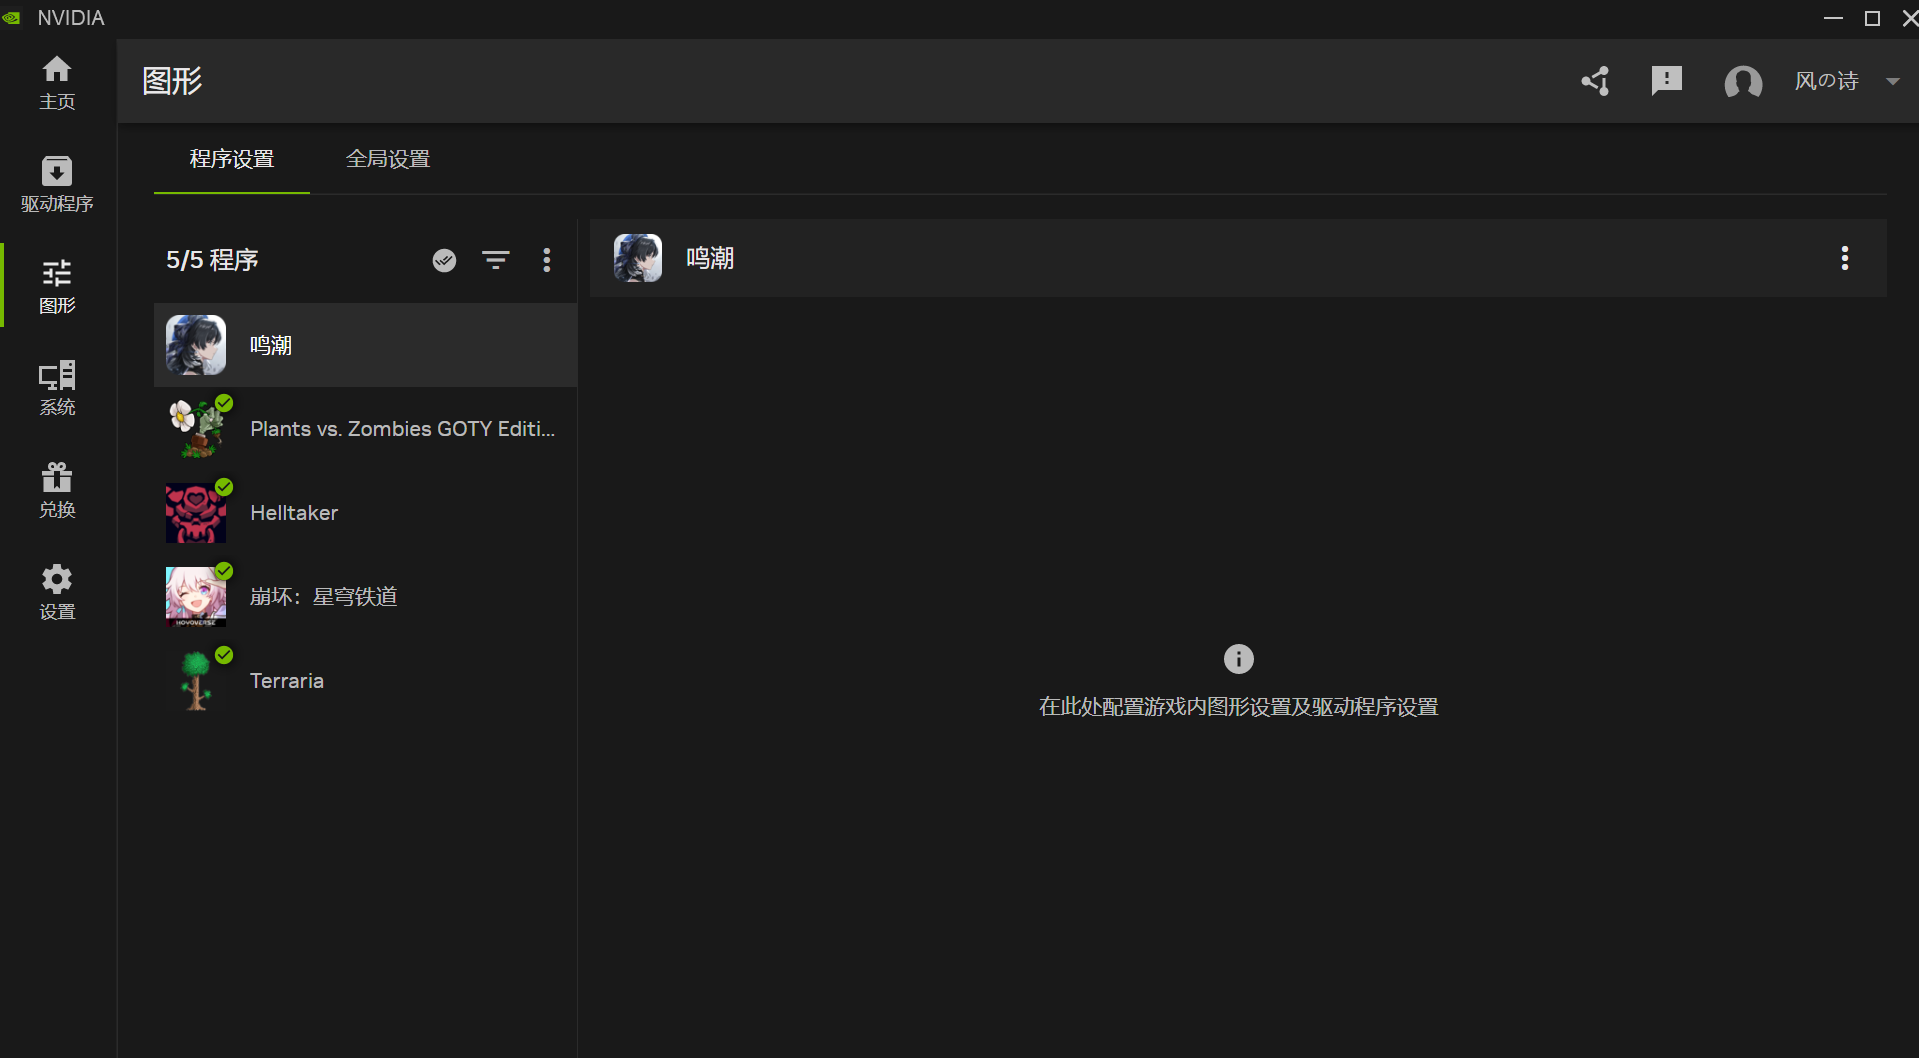Select Helltaker in program list
Viewport: 1919px width, 1058px height.
pos(294,513)
